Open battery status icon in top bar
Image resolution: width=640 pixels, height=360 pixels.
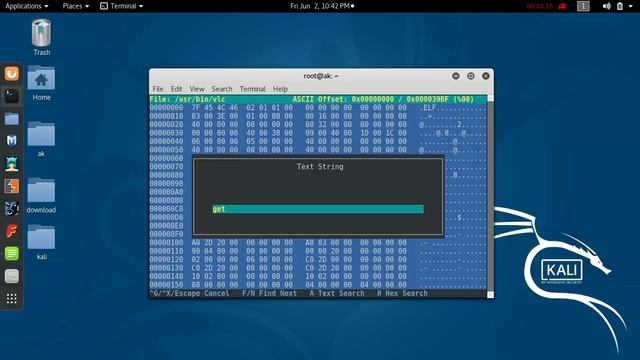[620, 6]
